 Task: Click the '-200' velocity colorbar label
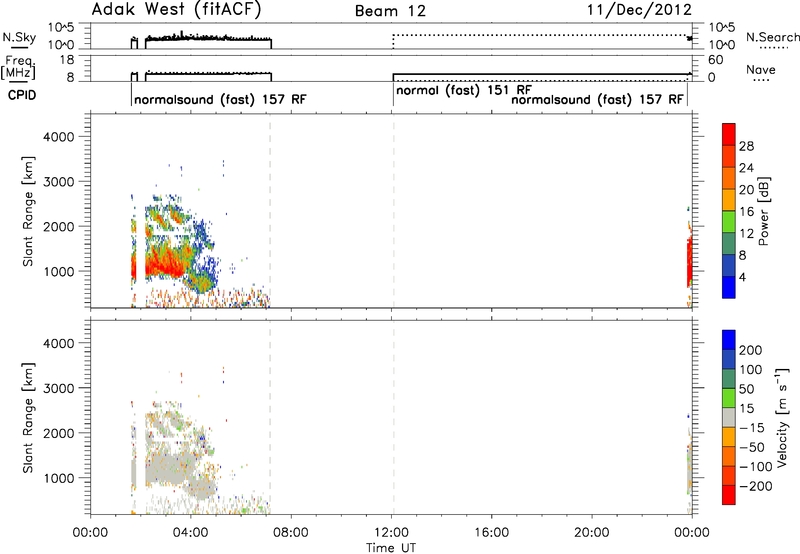(x=755, y=486)
